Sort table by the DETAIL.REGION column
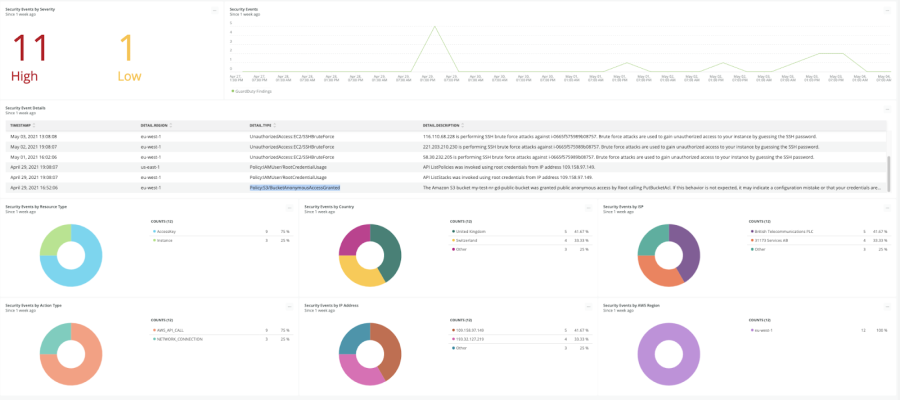Viewport: 900px width, 400px height. [x=156, y=125]
